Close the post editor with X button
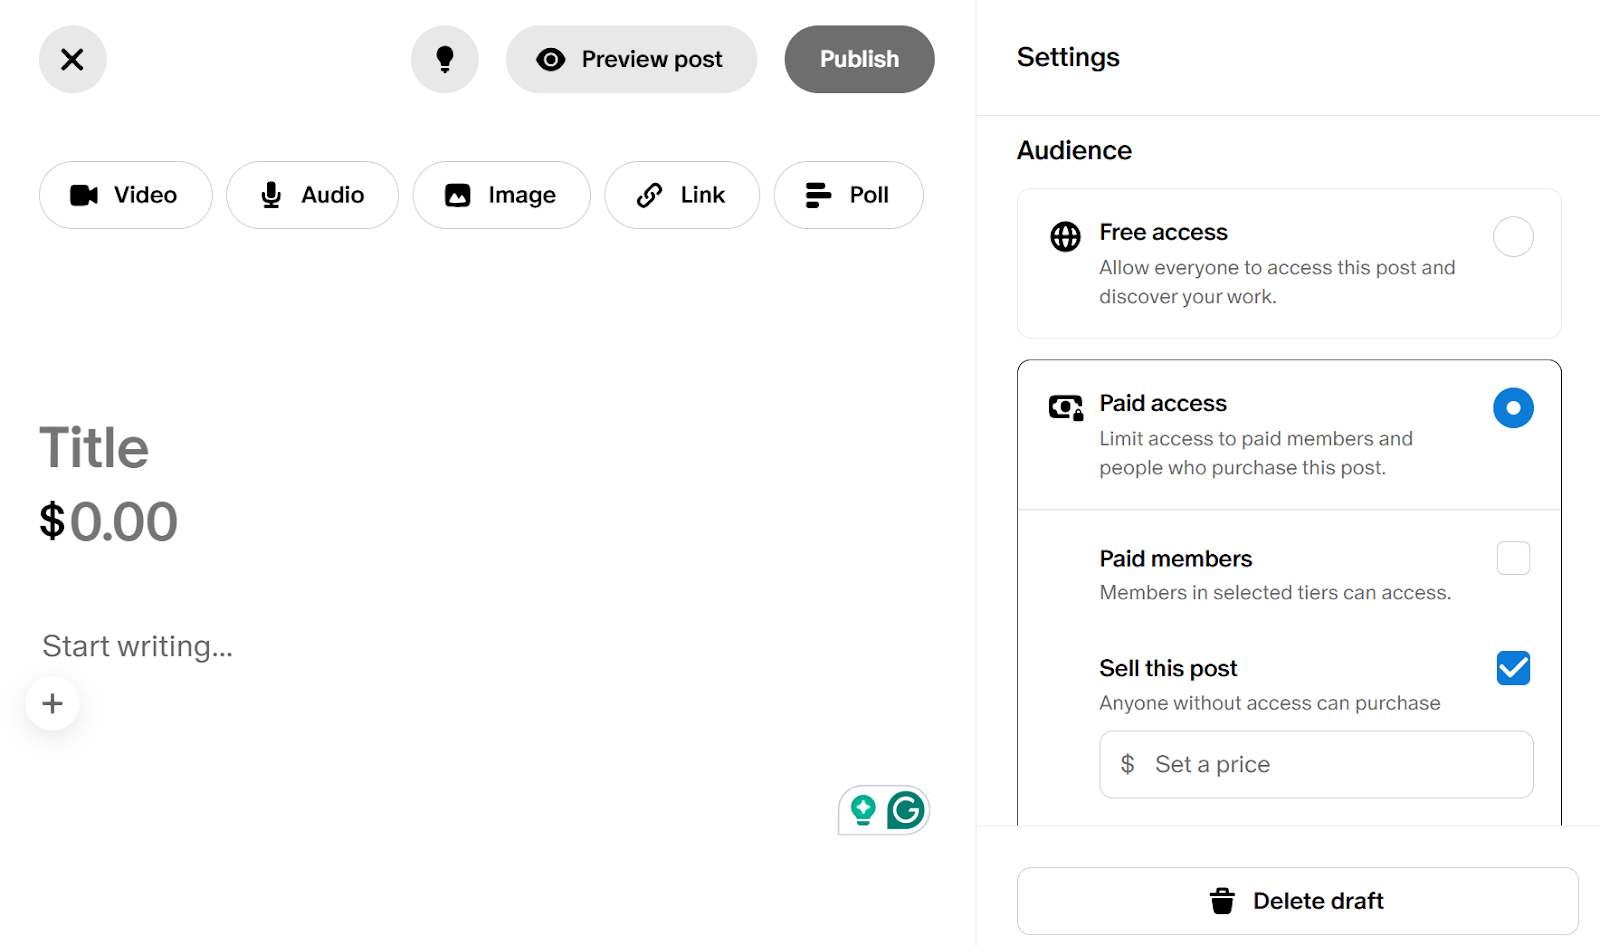 pyautogui.click(x=72, y=59)
